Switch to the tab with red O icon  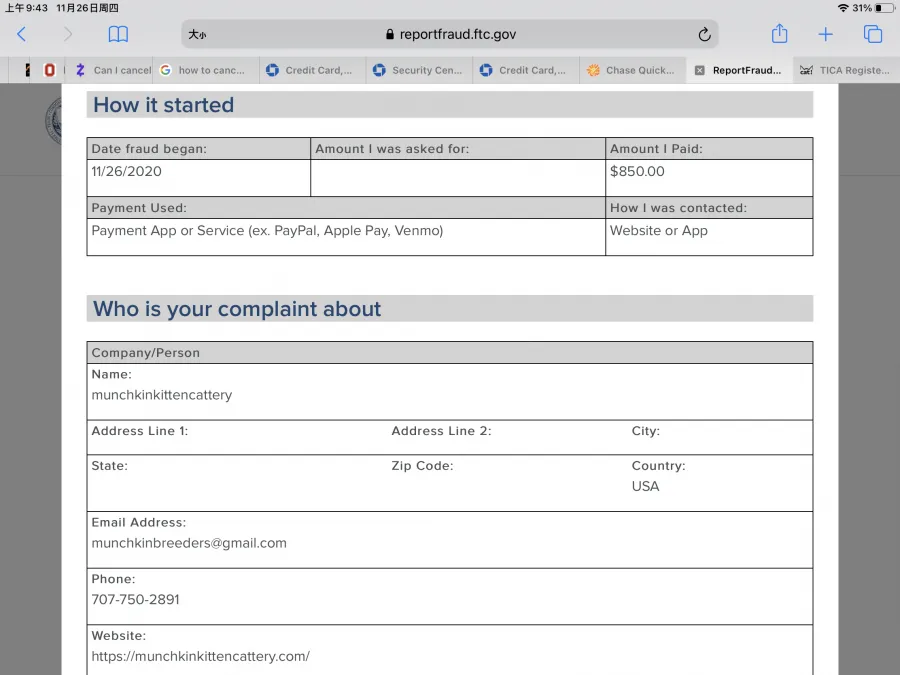click(x=49, y=70)
